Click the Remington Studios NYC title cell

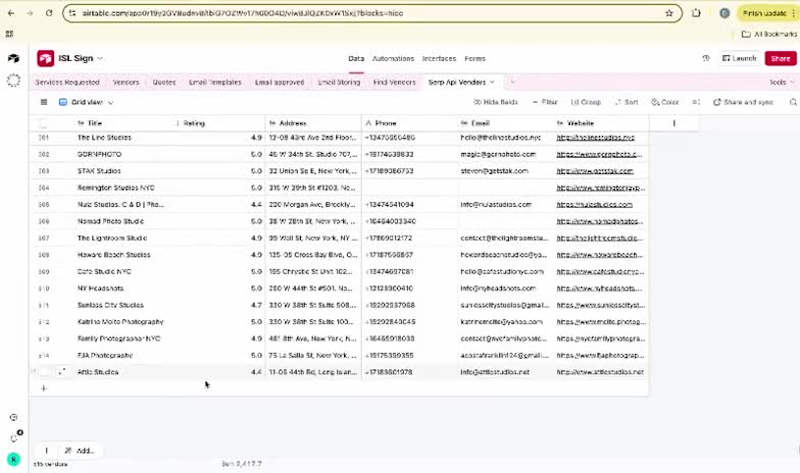(122, 188)
